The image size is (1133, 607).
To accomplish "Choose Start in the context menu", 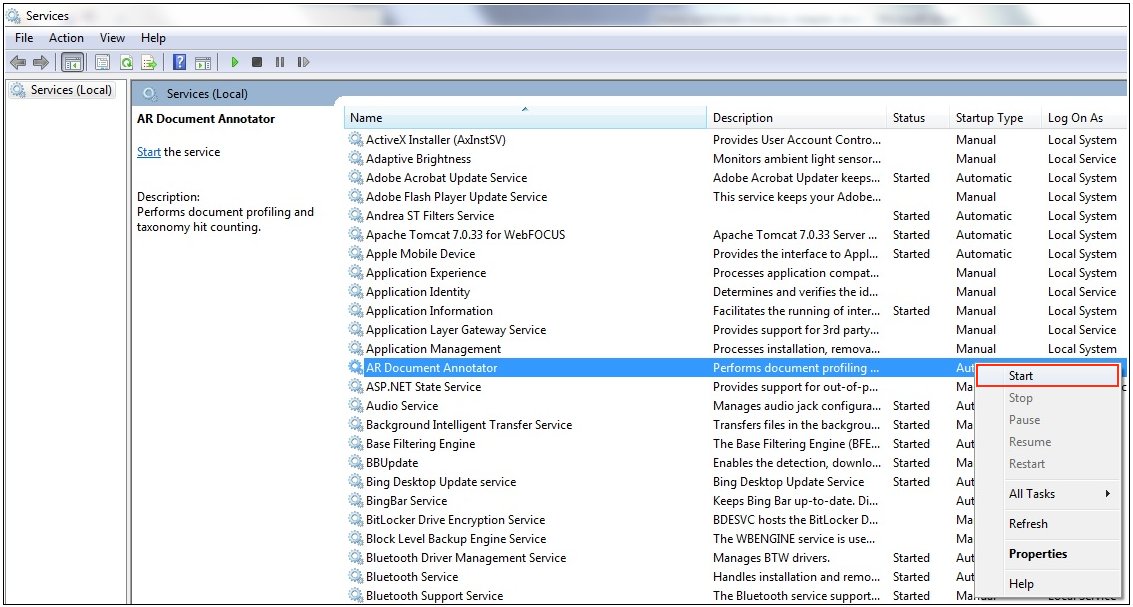I will (1047, 376).
